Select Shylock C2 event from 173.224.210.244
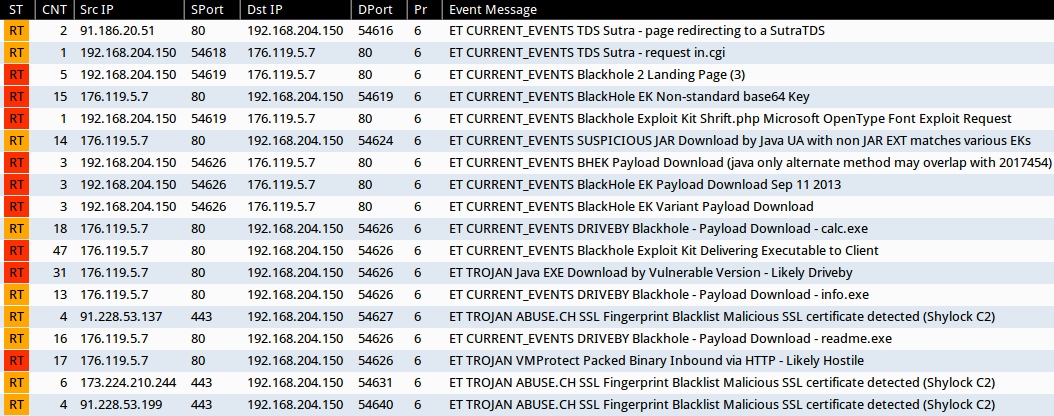 [x=722, y=382]
